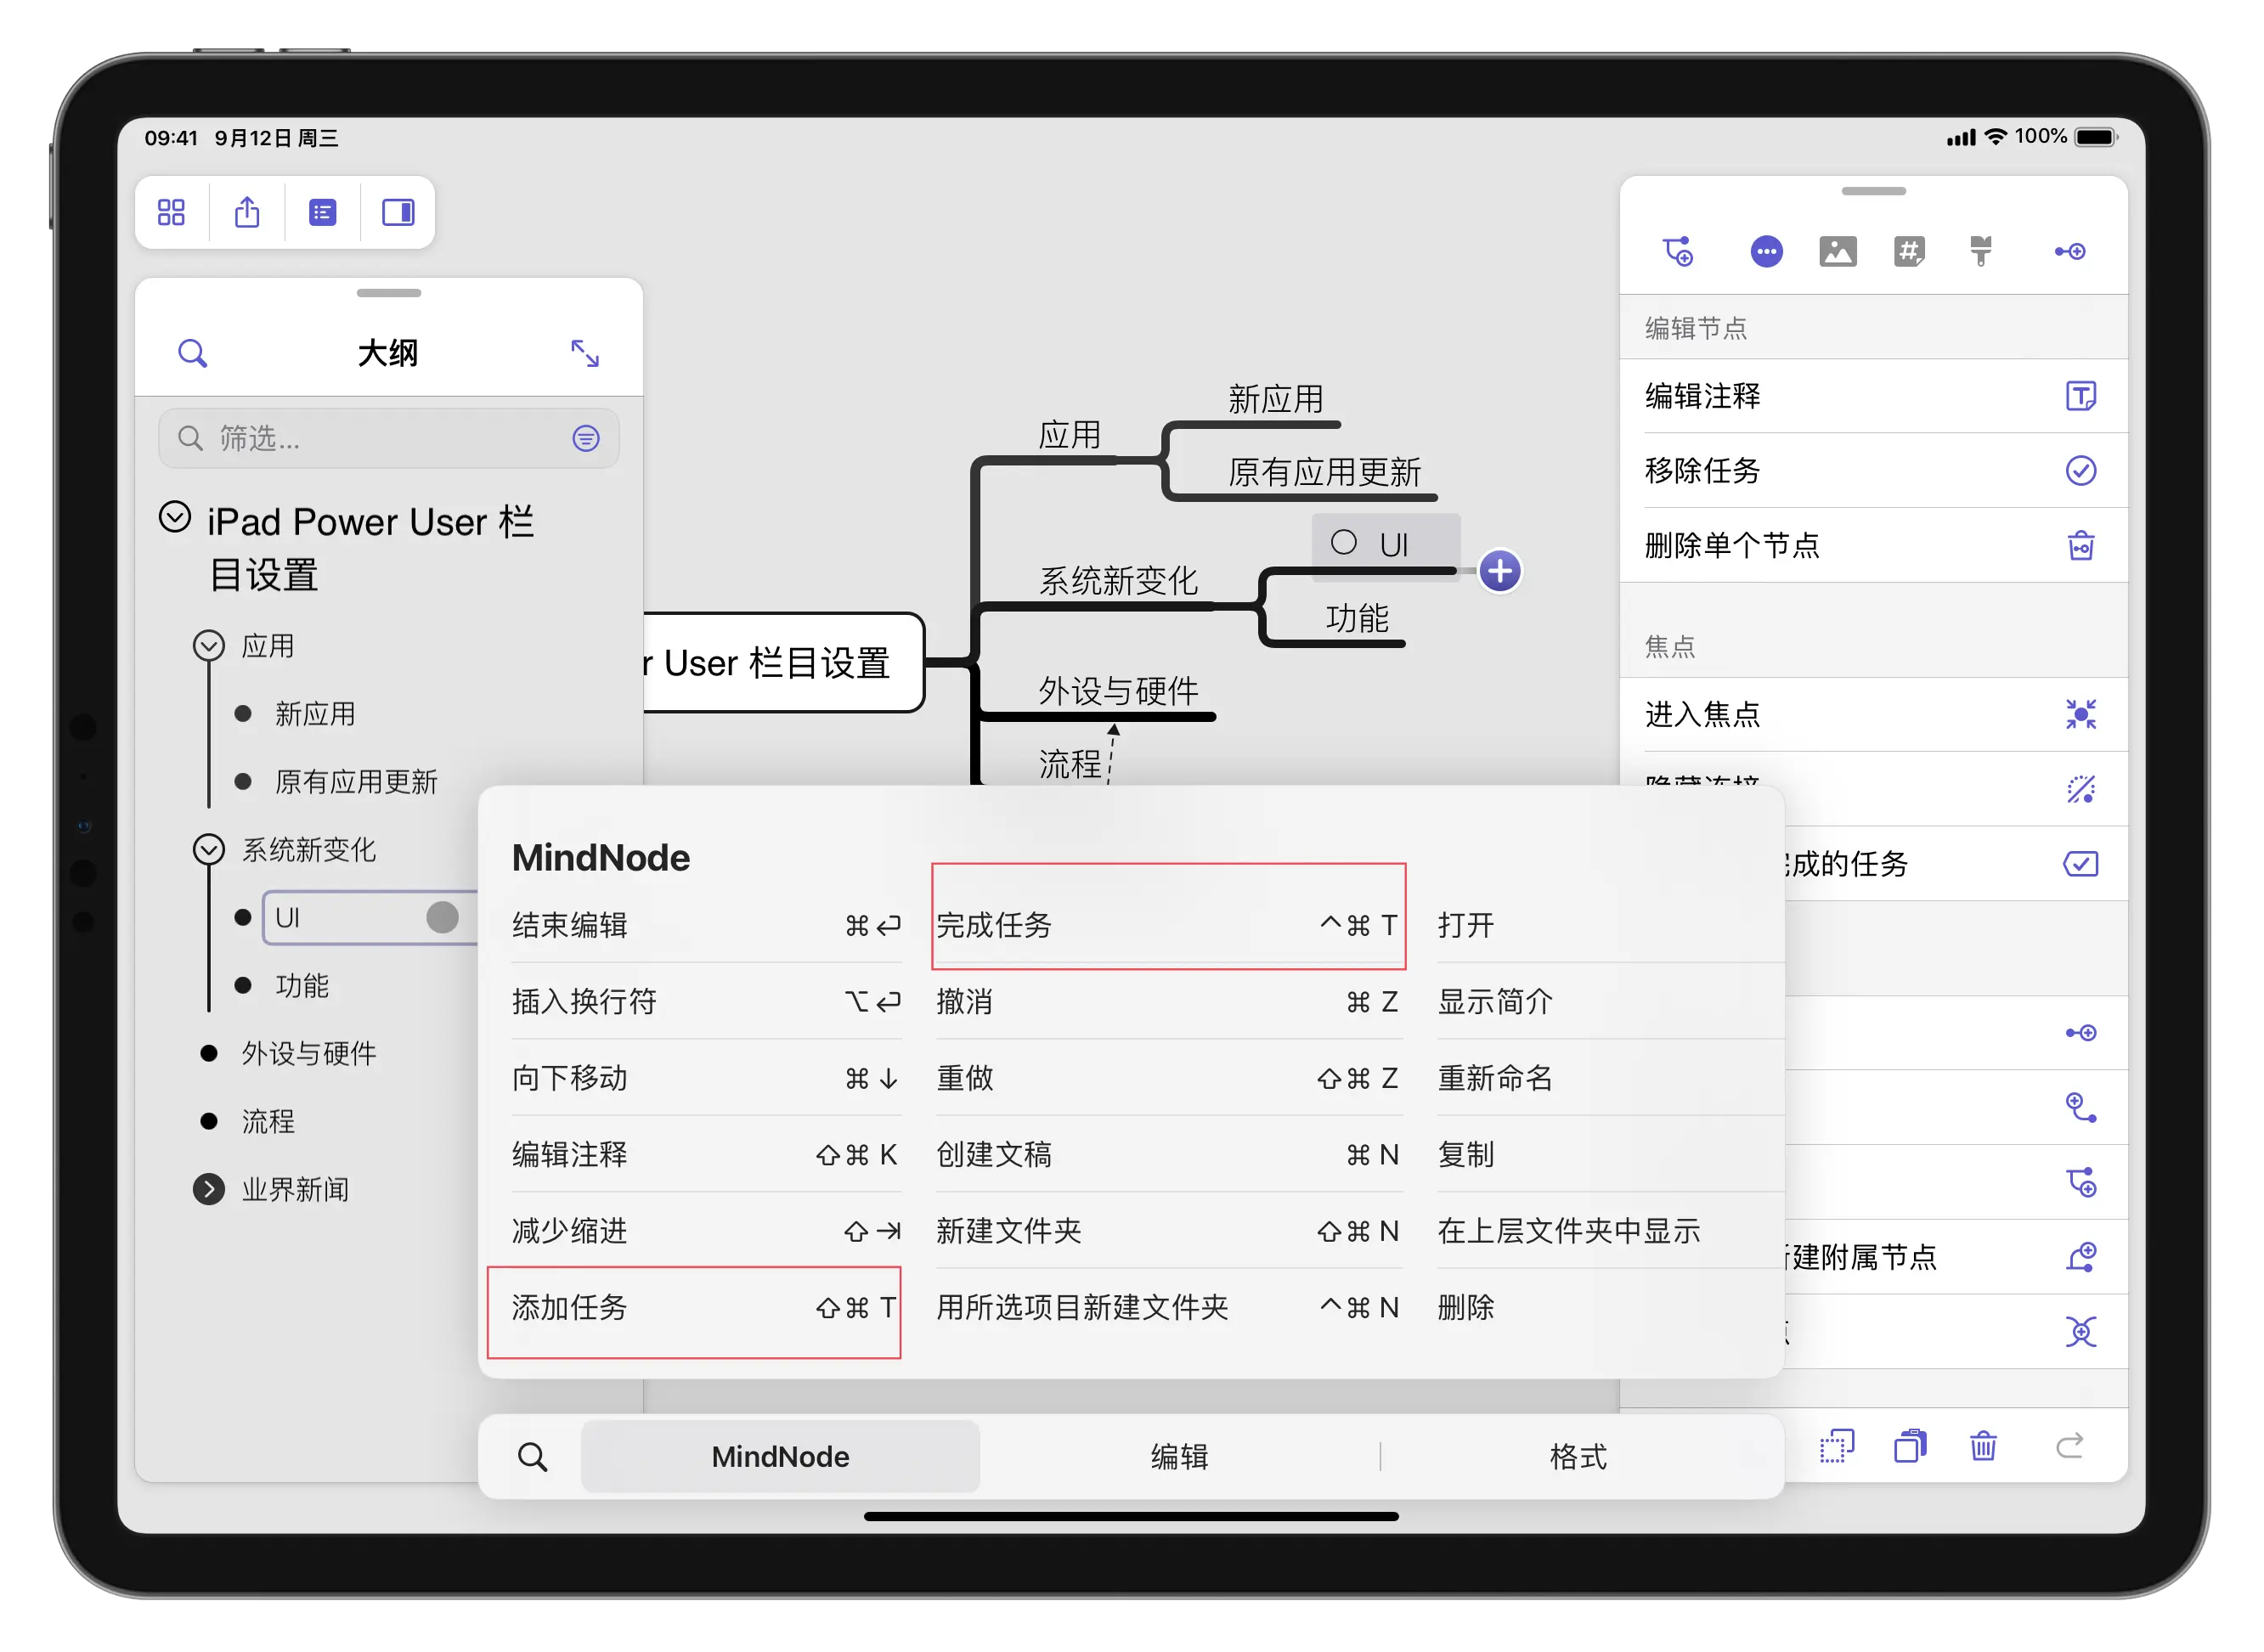
Task: Choose 插入换行符 from shortcut menu
Action: (x=706, y=1001)
